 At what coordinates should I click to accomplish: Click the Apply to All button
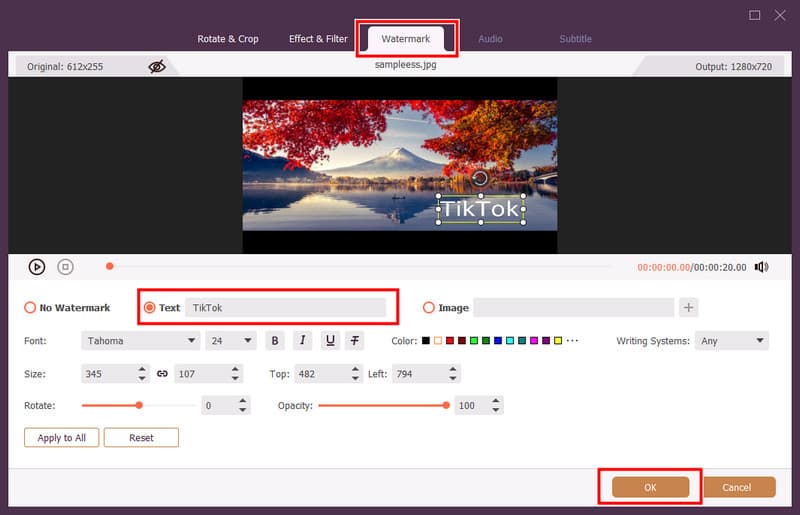point(61,438)
